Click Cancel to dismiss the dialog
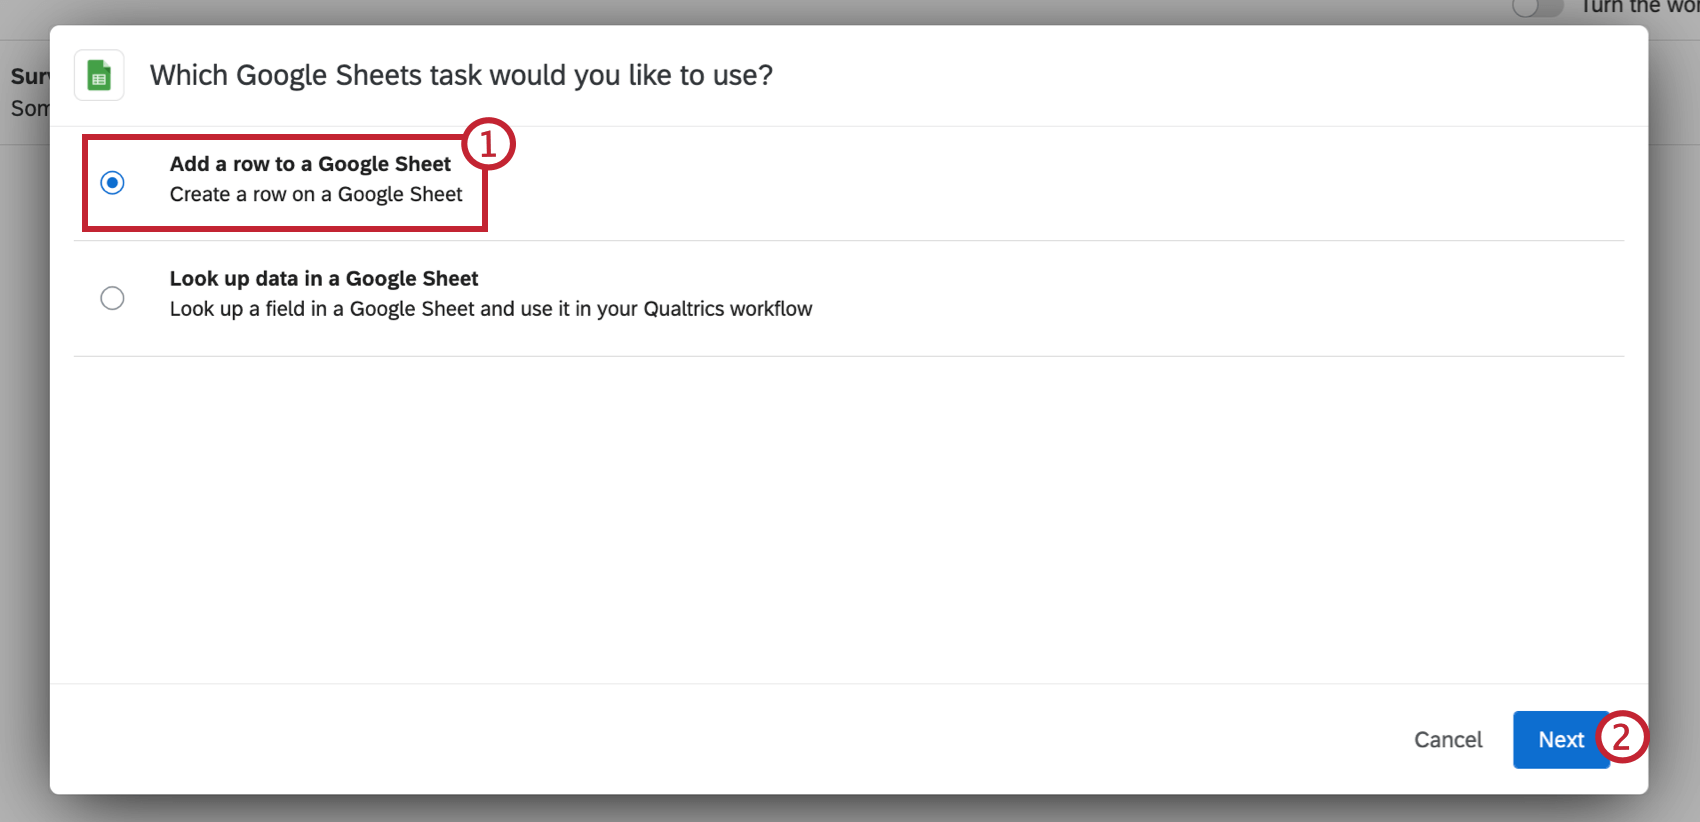Screen dimensions: 1700x822 [x=1448, y=740]
